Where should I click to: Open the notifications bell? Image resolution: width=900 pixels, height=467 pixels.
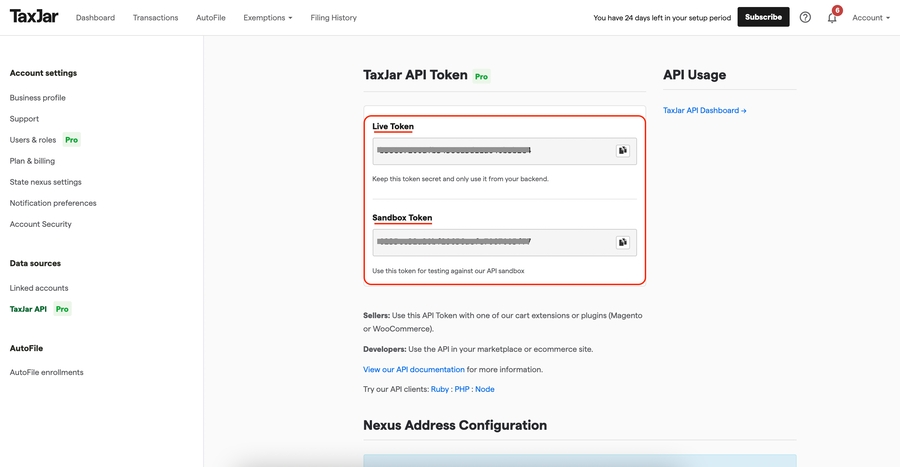832,17
